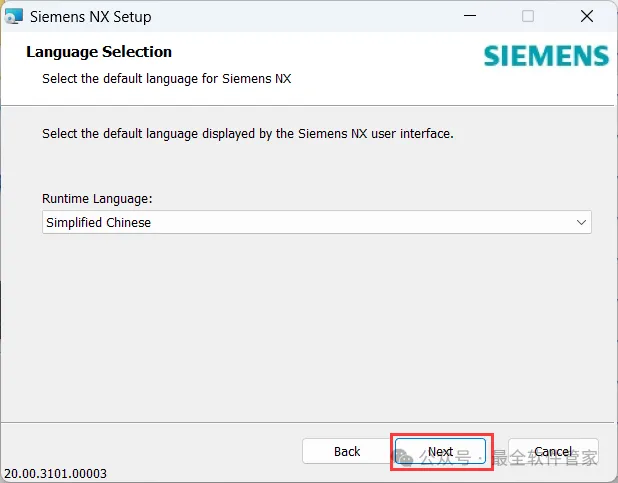
Task: Click the 'Language Selection' heading
Action: 99,52
